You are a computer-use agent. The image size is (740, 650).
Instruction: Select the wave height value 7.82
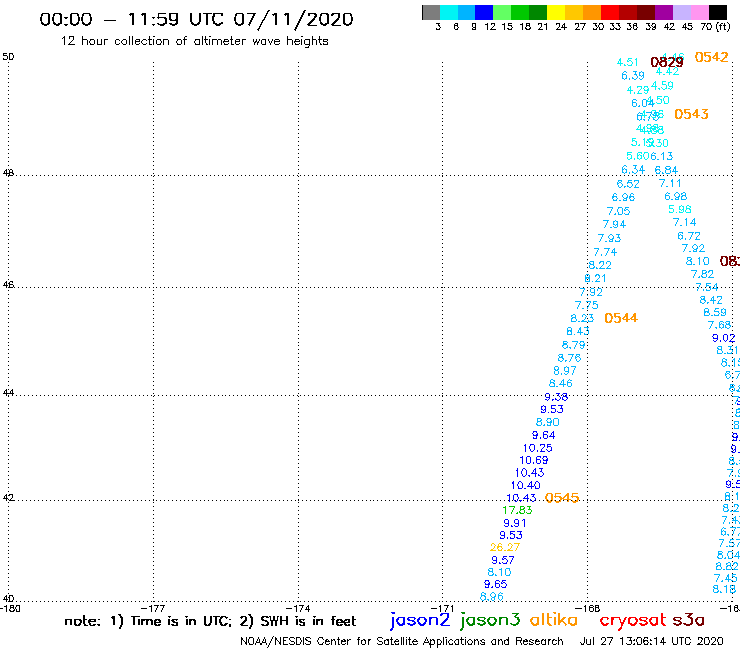(702, 274)
